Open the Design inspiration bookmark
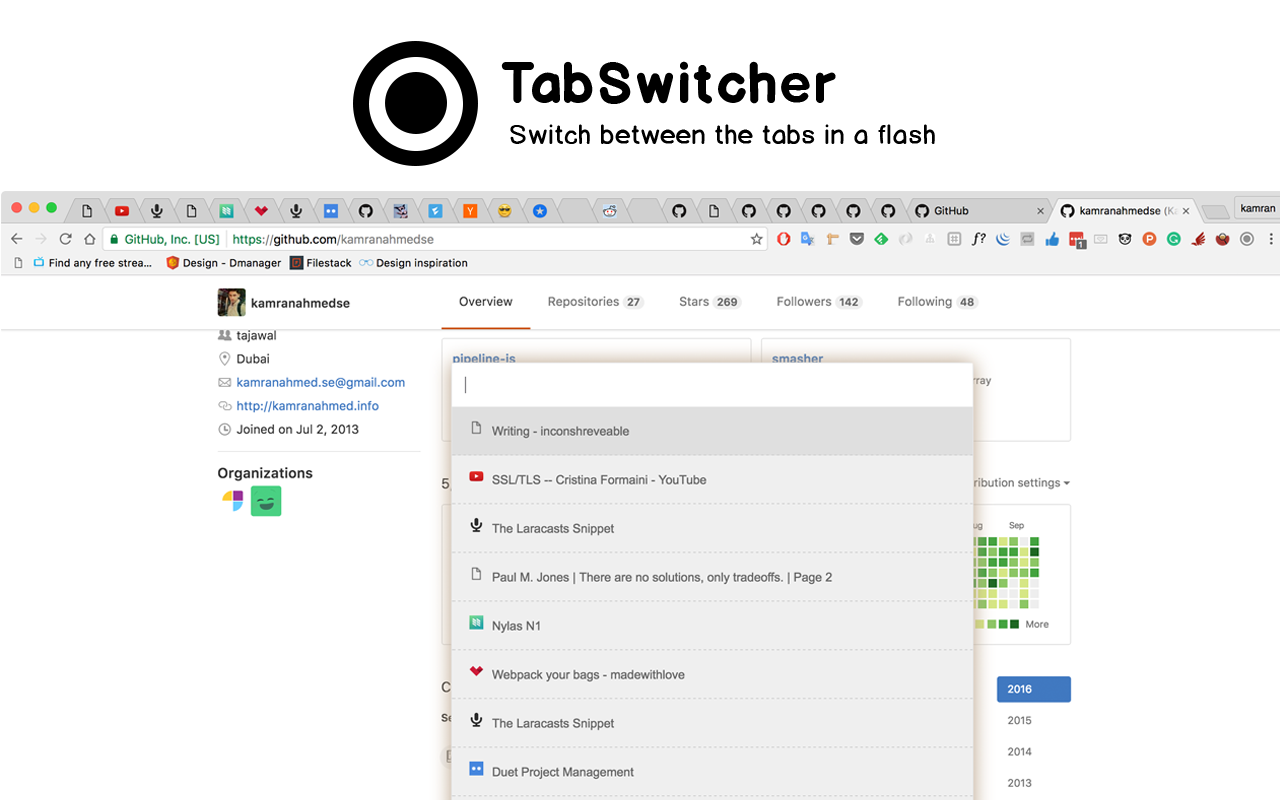 point(413,263)
